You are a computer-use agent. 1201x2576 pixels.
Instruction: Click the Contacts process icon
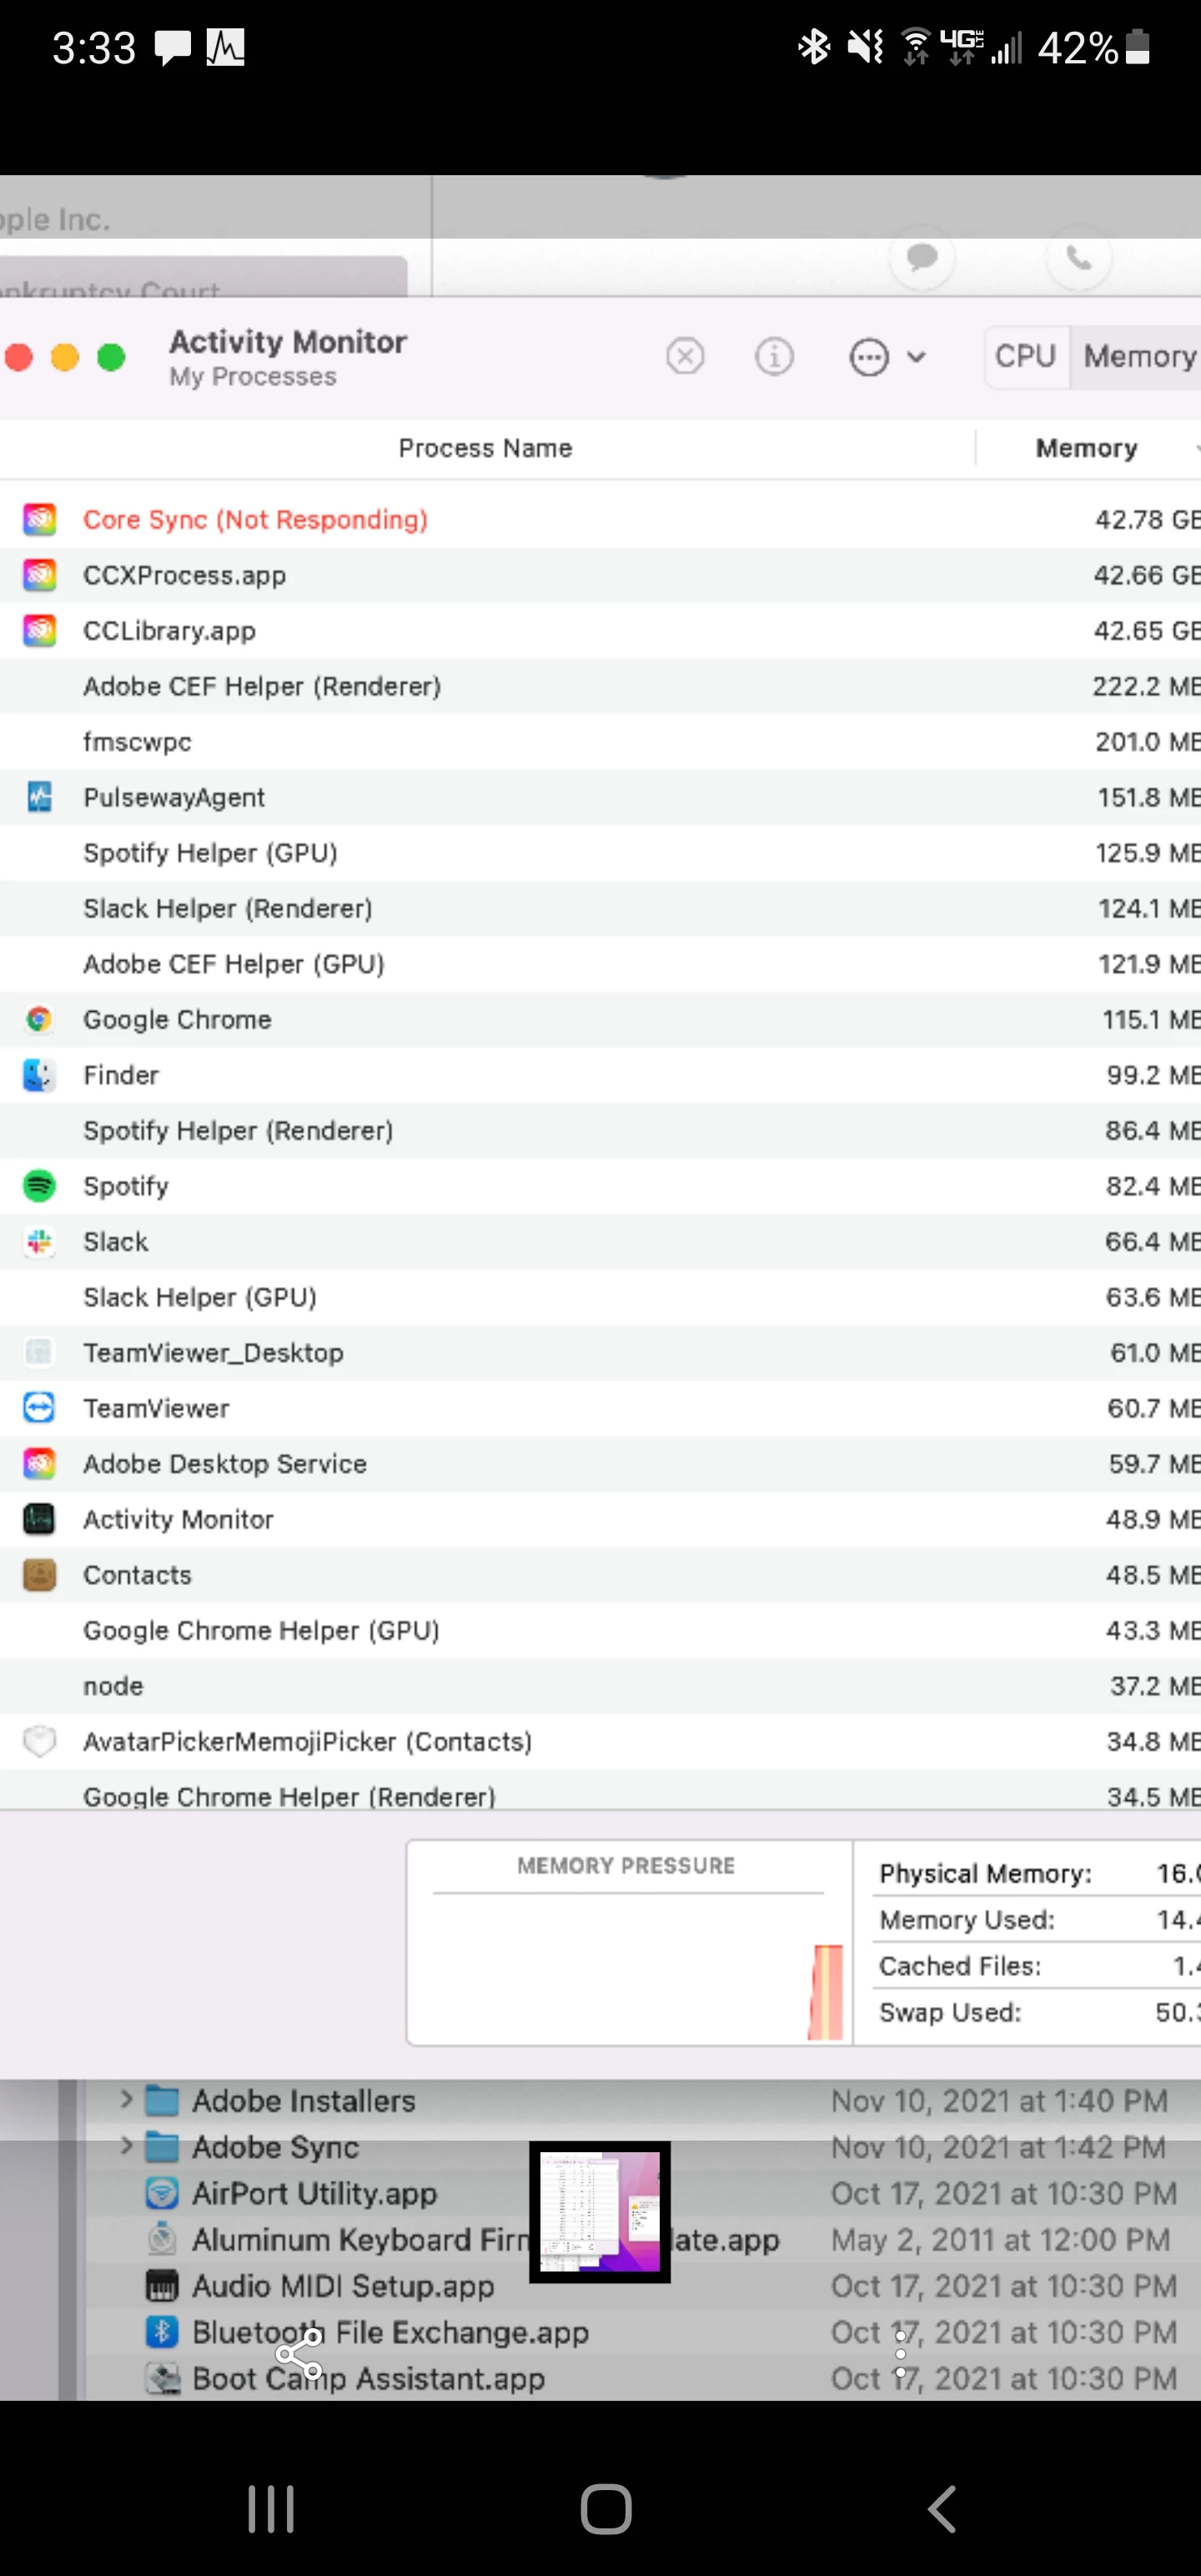coord(39,1574)
